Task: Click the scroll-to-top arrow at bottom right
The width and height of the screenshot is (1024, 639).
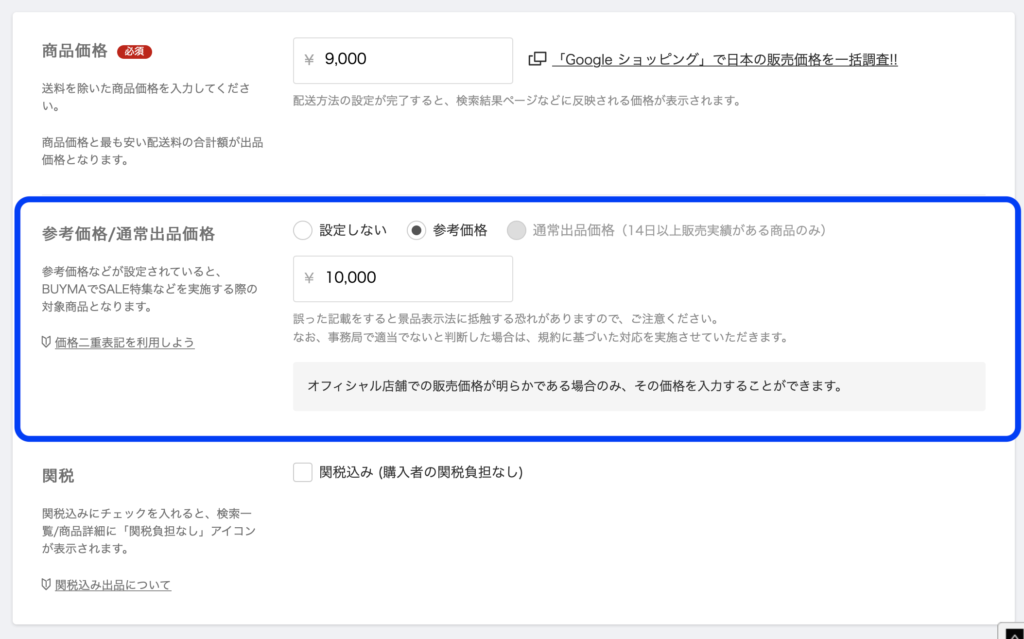Action: [x=1010, y=631]
